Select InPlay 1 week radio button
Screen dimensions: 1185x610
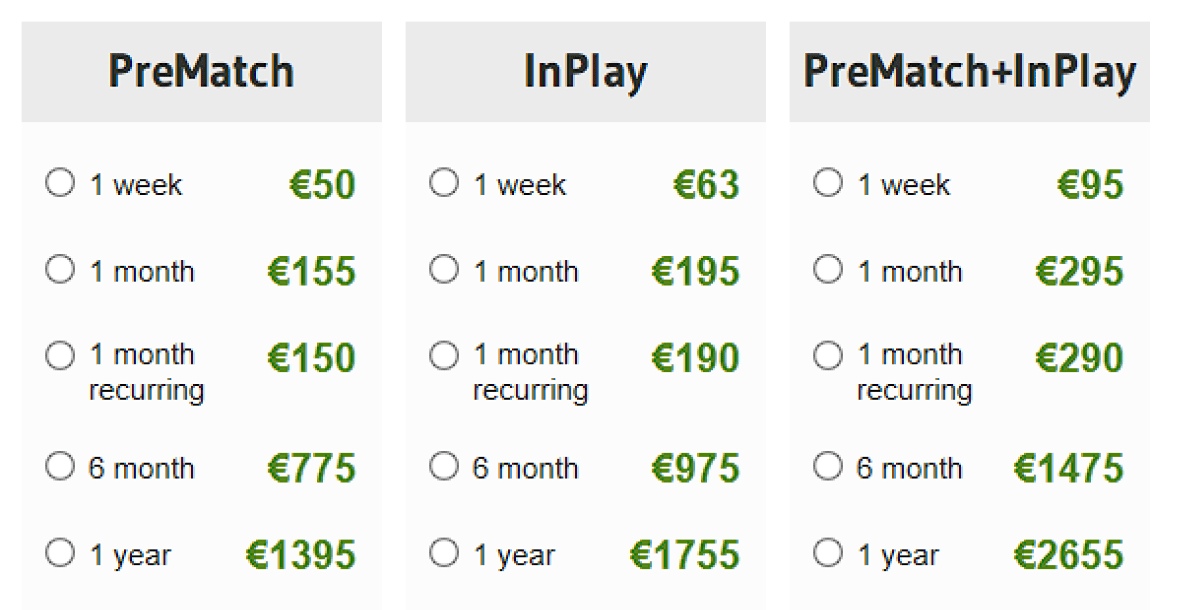click(x=444, y=183)
